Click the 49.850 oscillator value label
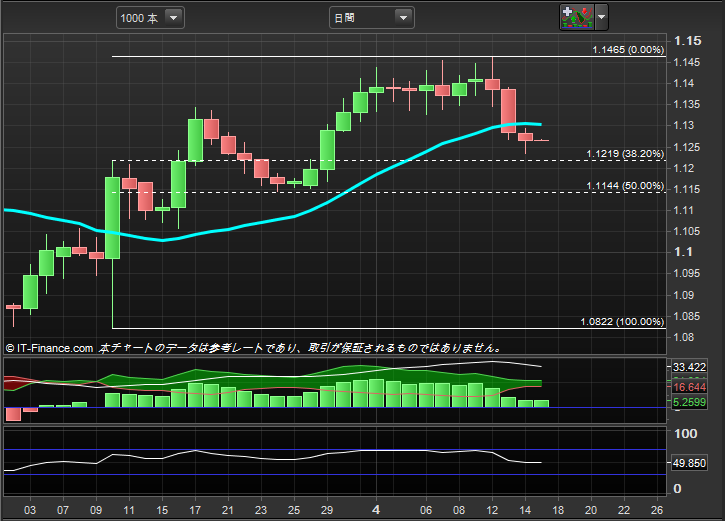725x521 pixels. 689,463
